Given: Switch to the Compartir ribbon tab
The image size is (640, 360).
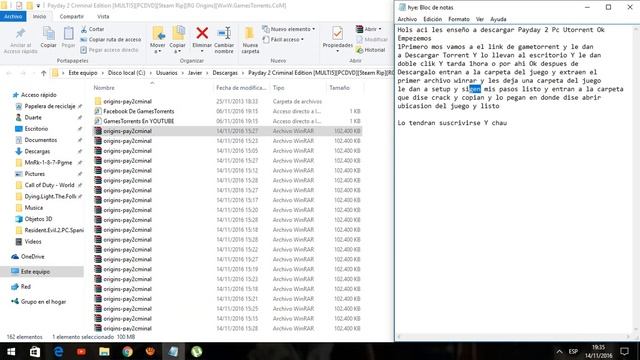Looking at the screenshot, I should [71, 16].
